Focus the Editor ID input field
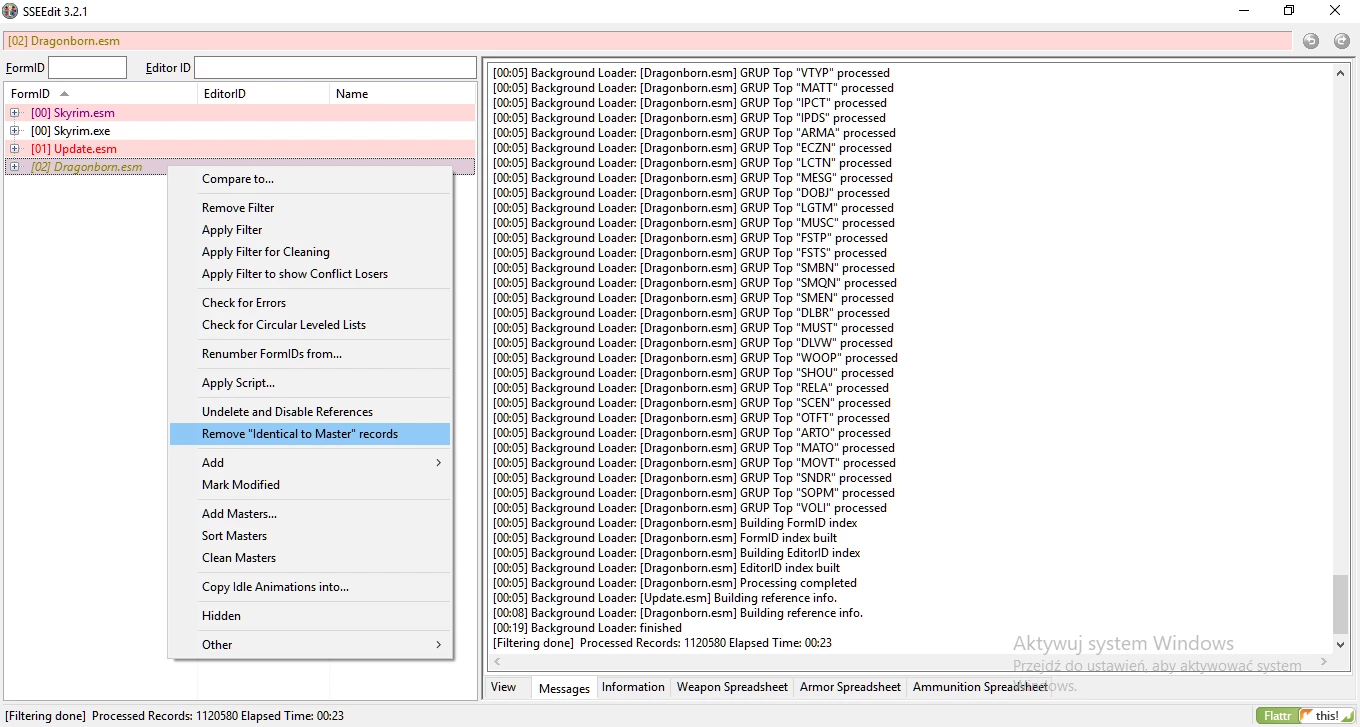 click(335, 68)
